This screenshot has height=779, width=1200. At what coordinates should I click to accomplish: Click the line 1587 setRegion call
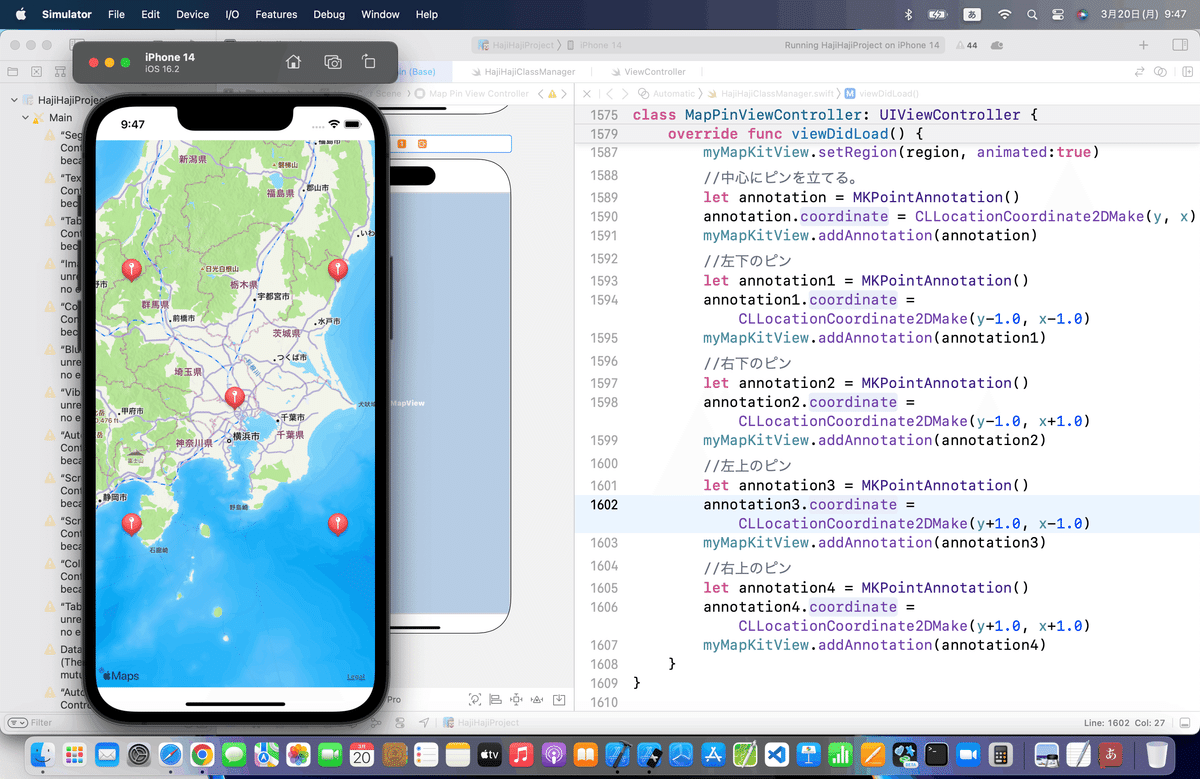900,152
